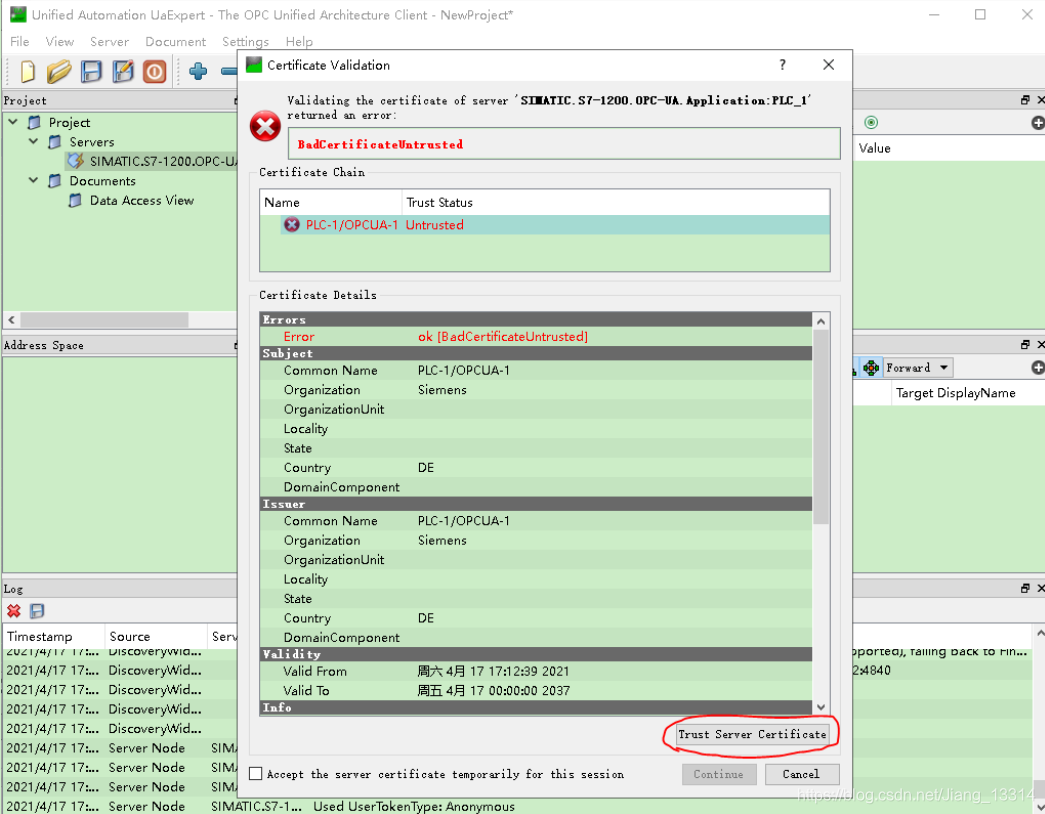
Task: Click the Subject Organization value Siemens
Action: click(x=442, y=390)
